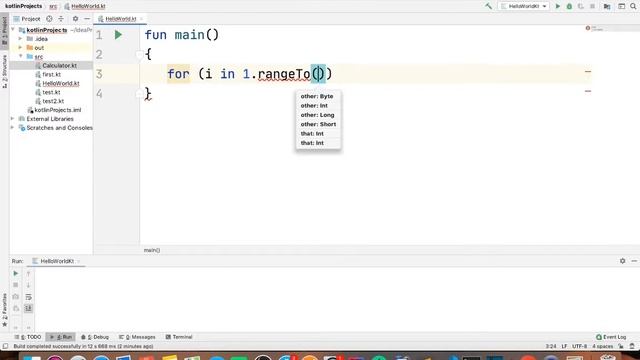Hide the Project panel with minus icon

[x=87, y=19]
